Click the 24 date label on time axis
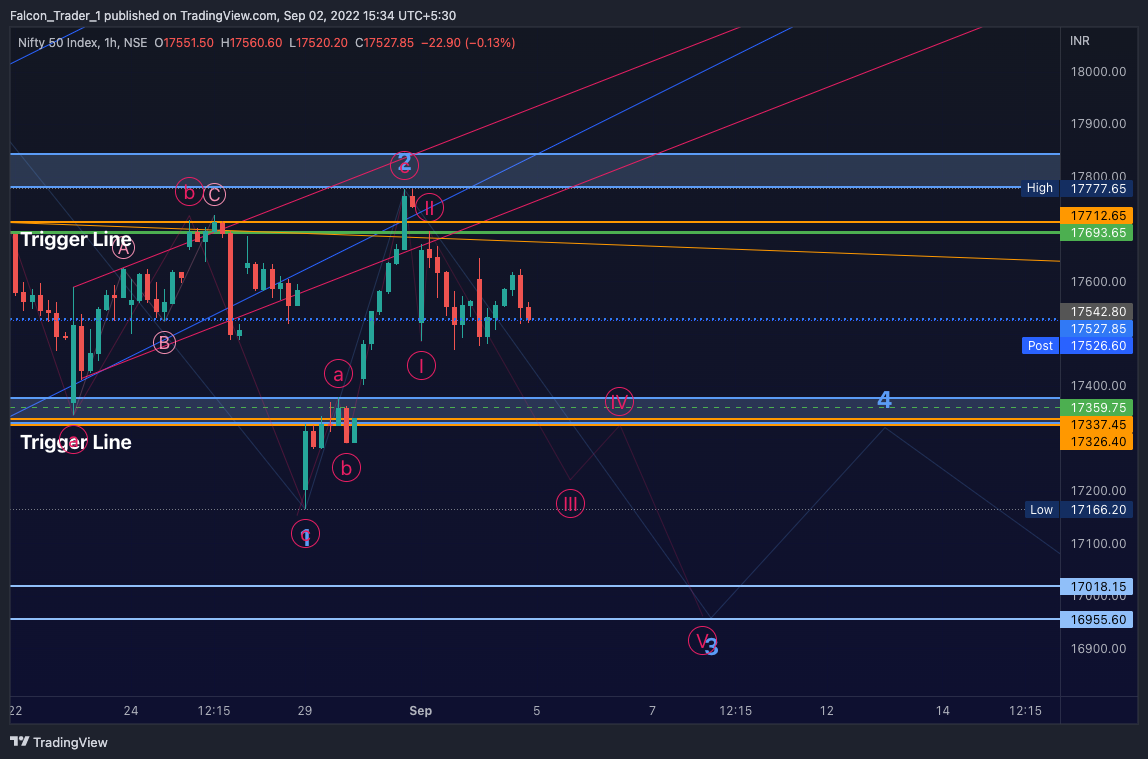Viewport: 1148px width, 759px height. click(131, 711)
